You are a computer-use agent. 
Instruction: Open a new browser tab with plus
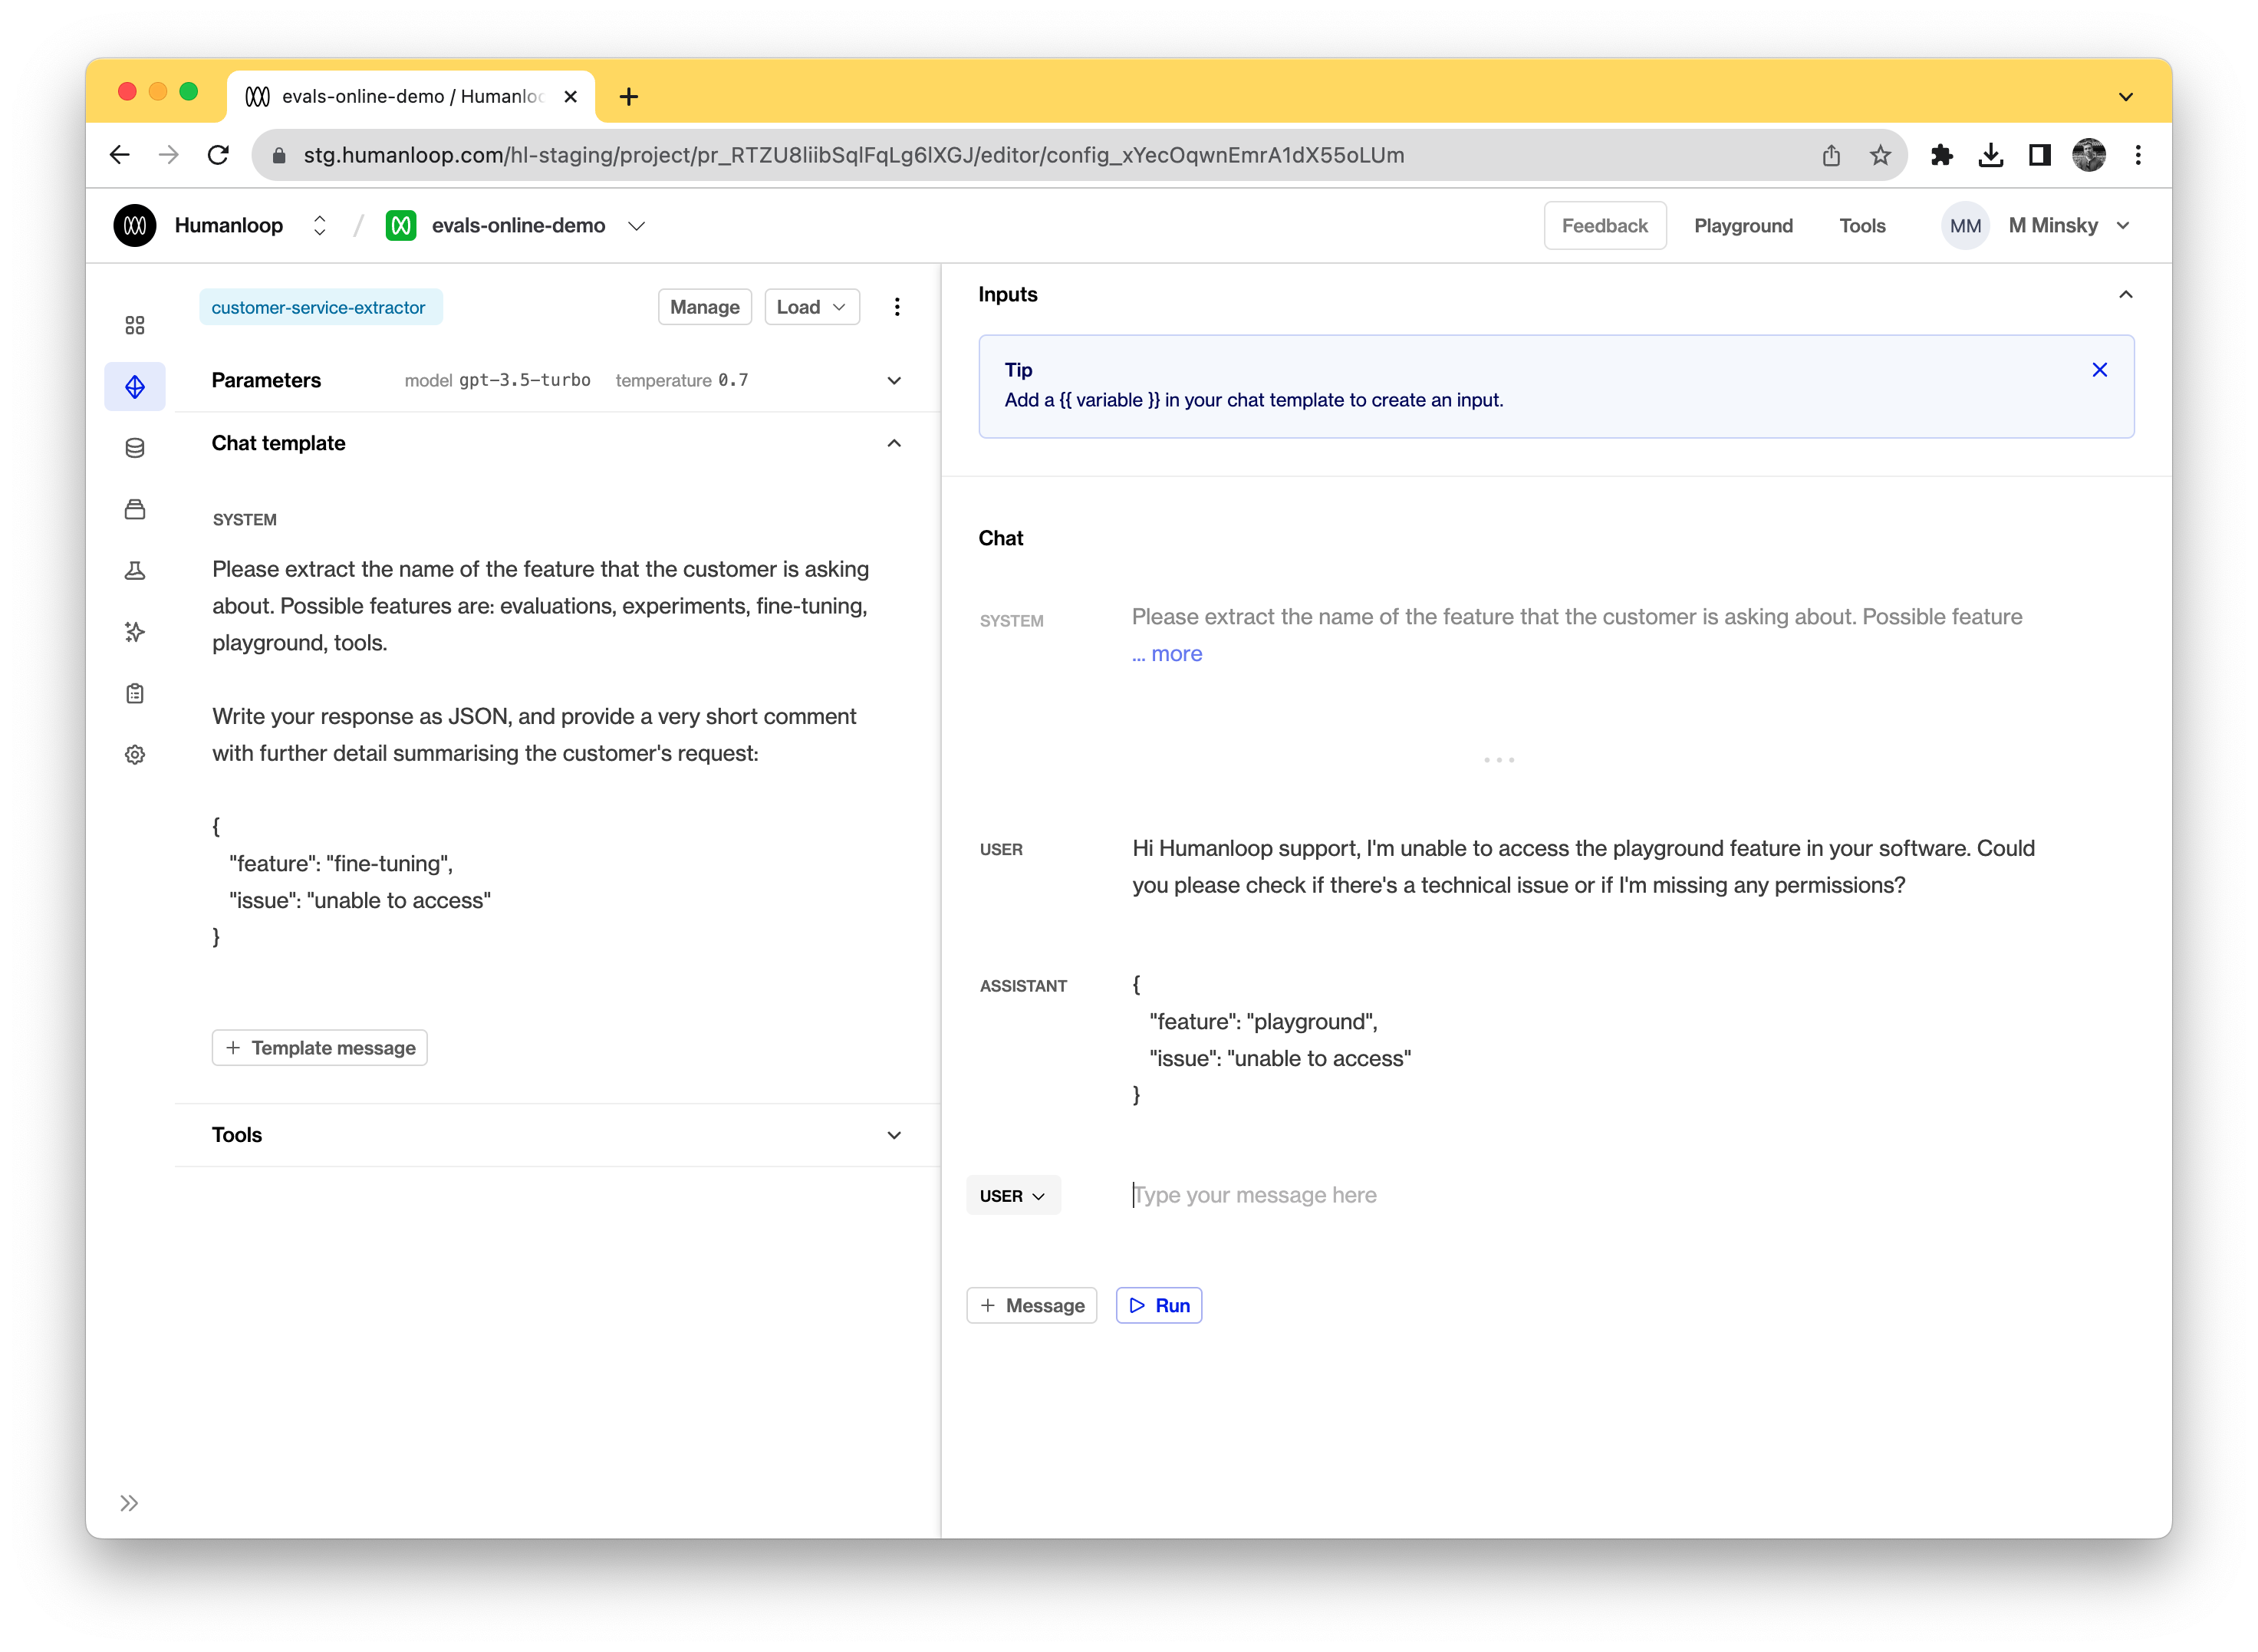[x=629, y=96]
